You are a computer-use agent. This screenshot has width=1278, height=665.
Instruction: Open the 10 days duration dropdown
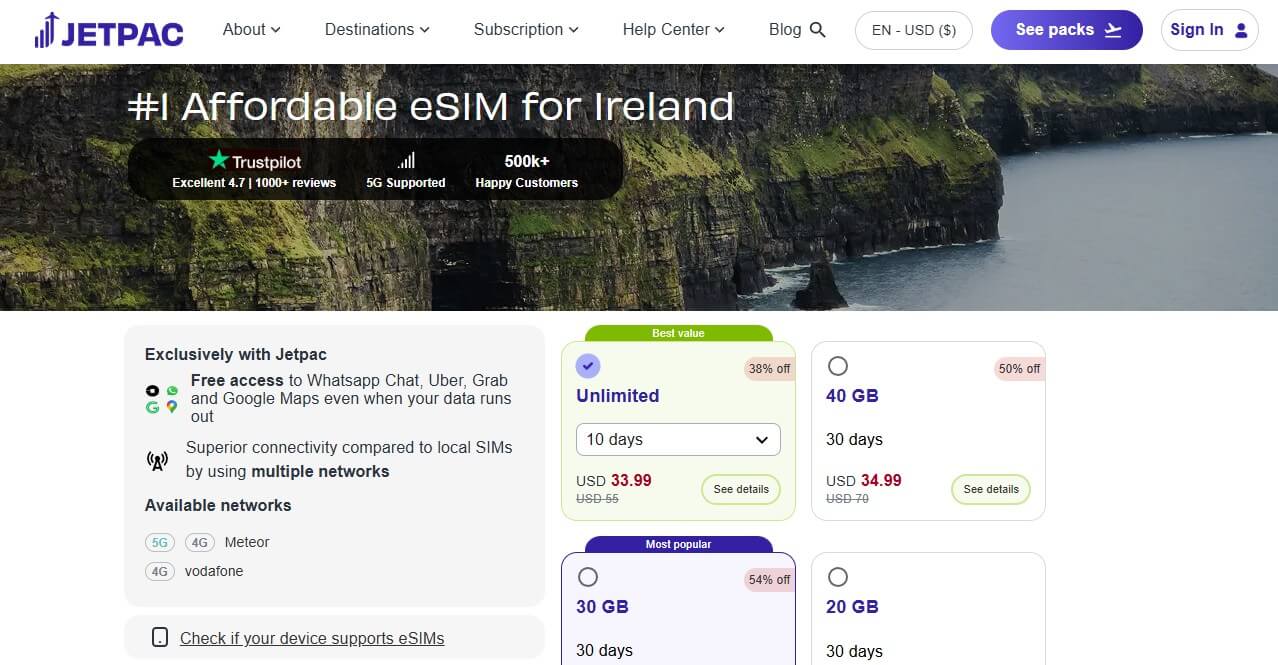click(677, 439)
